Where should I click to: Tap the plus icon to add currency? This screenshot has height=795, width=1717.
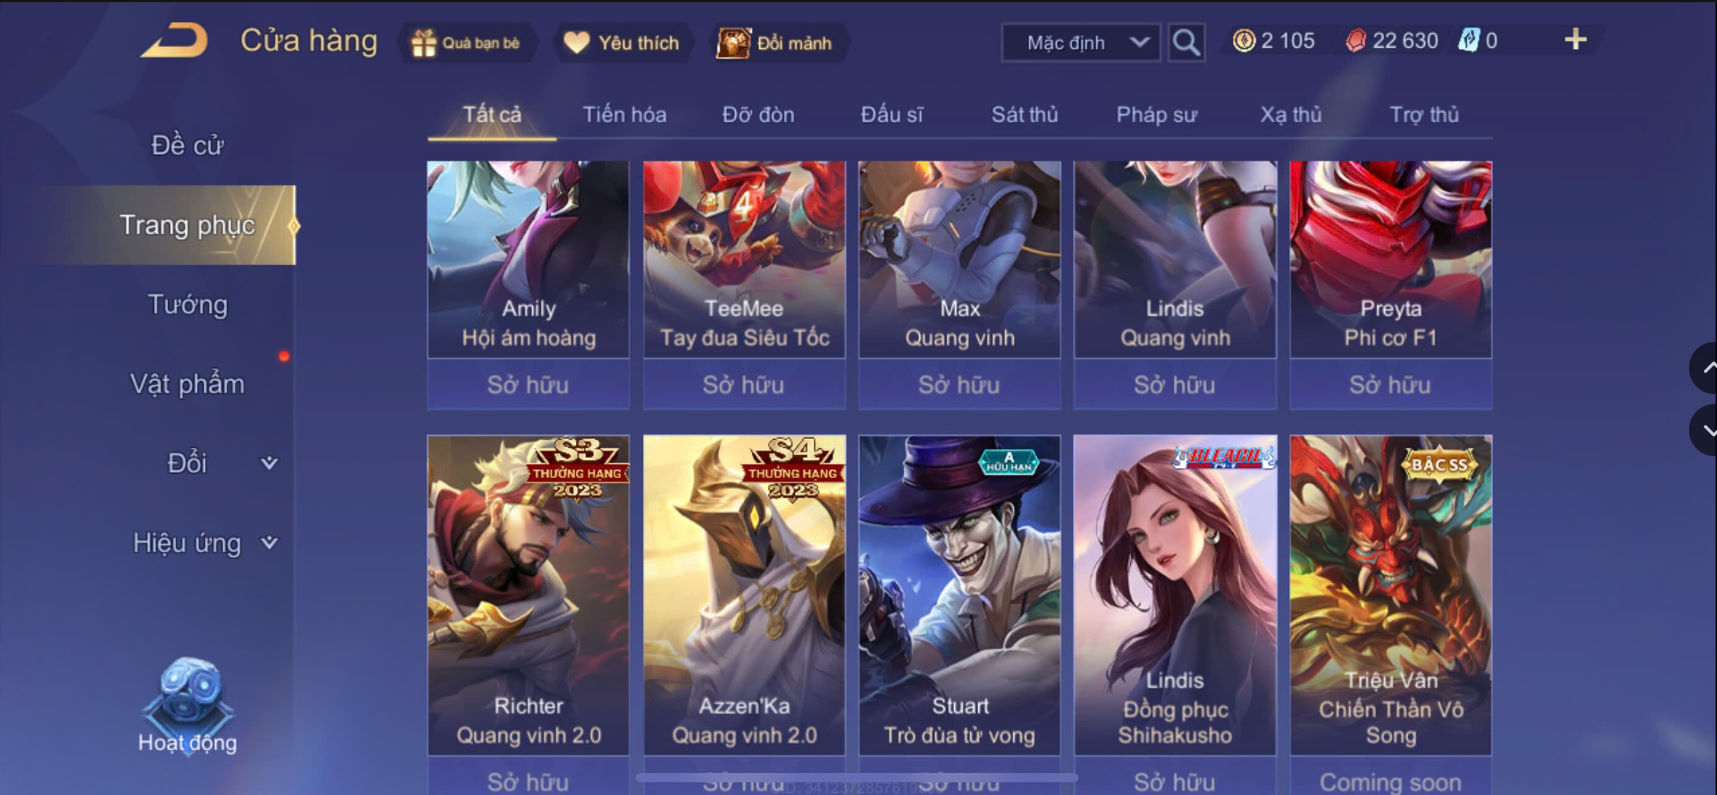(1575, 40)
